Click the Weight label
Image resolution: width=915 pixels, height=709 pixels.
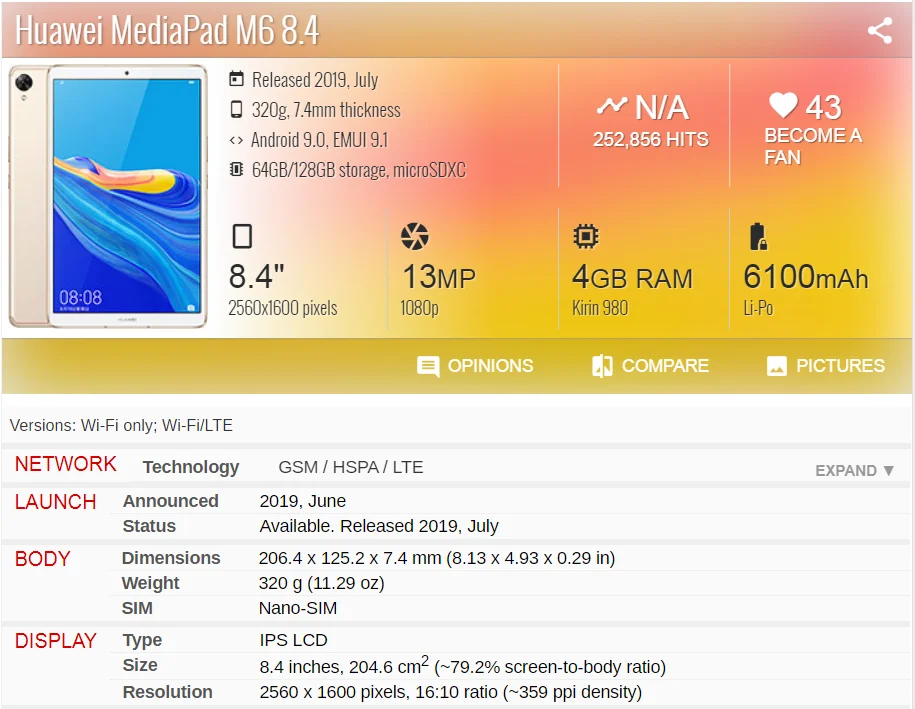(151, 584)
